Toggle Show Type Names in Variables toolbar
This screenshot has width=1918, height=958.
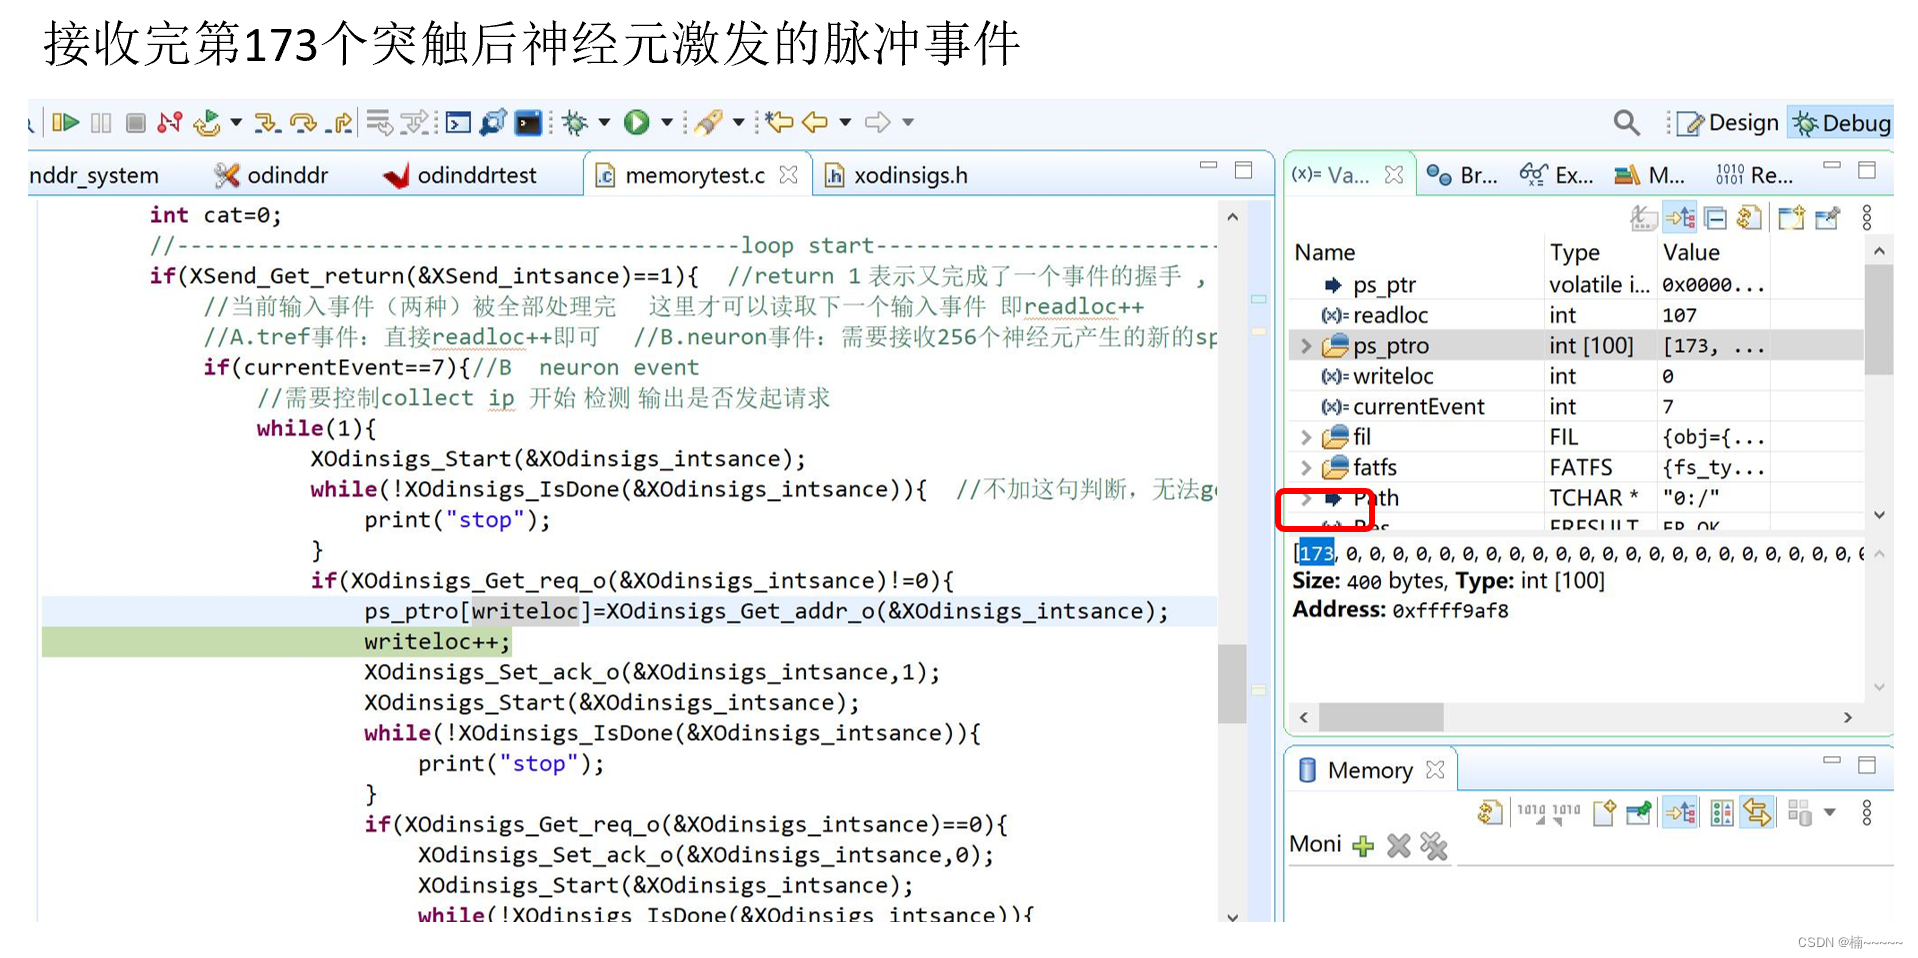[x=1643, y=218]
